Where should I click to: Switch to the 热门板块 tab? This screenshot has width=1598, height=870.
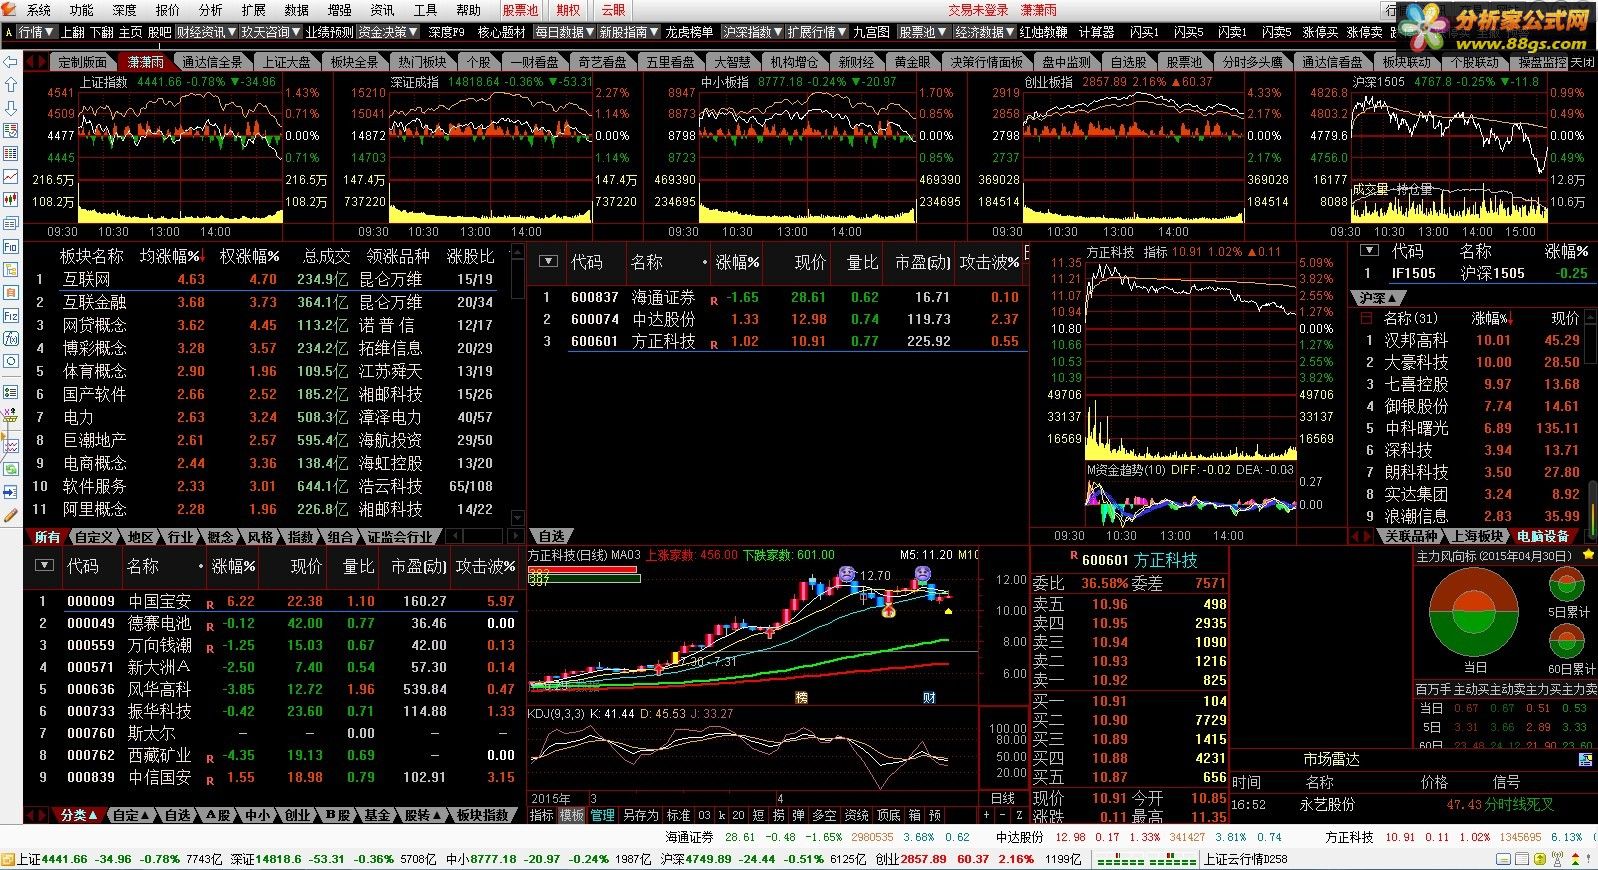(x=422, y=62)
